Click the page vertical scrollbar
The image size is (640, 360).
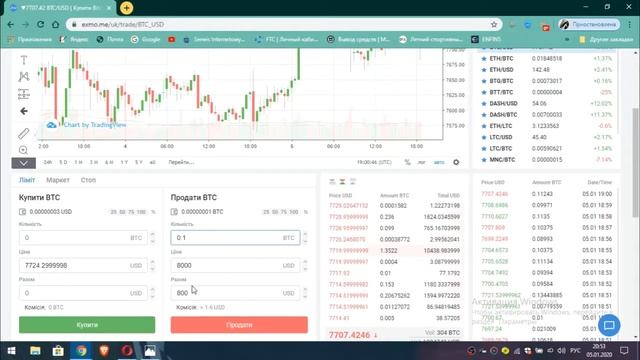click(x=636, y=163)
